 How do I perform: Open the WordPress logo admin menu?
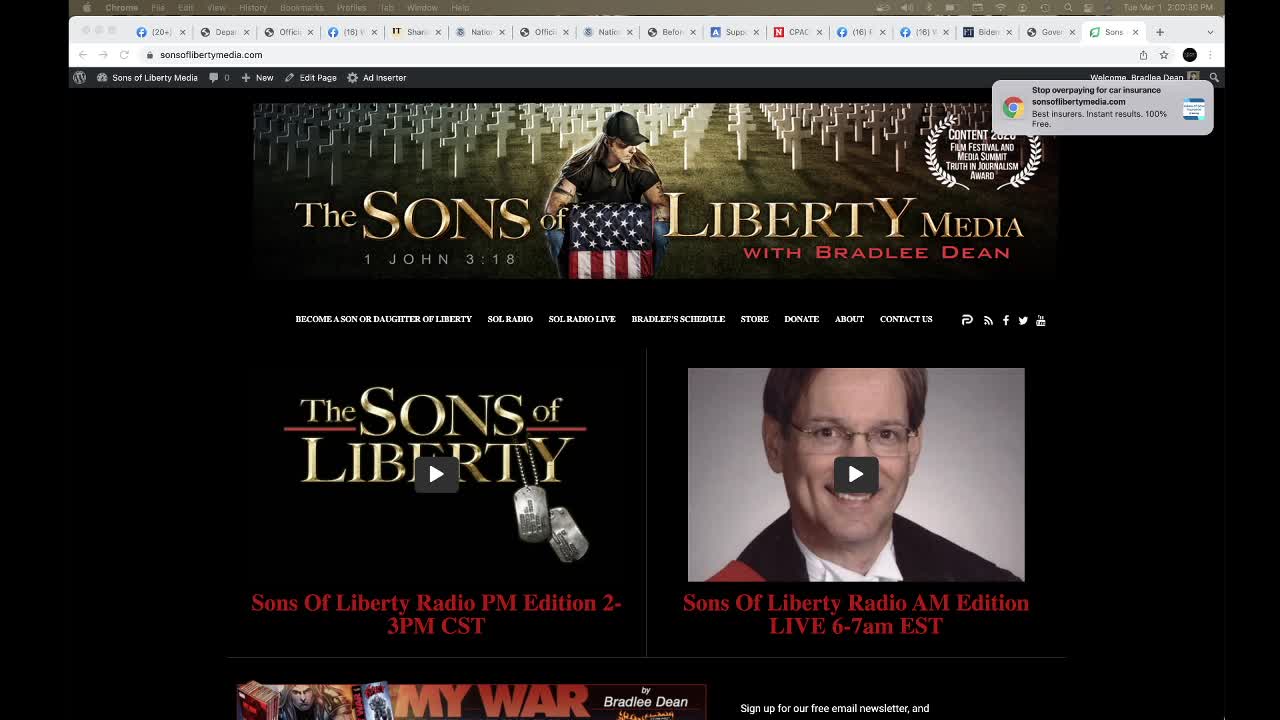pos(79,77)
